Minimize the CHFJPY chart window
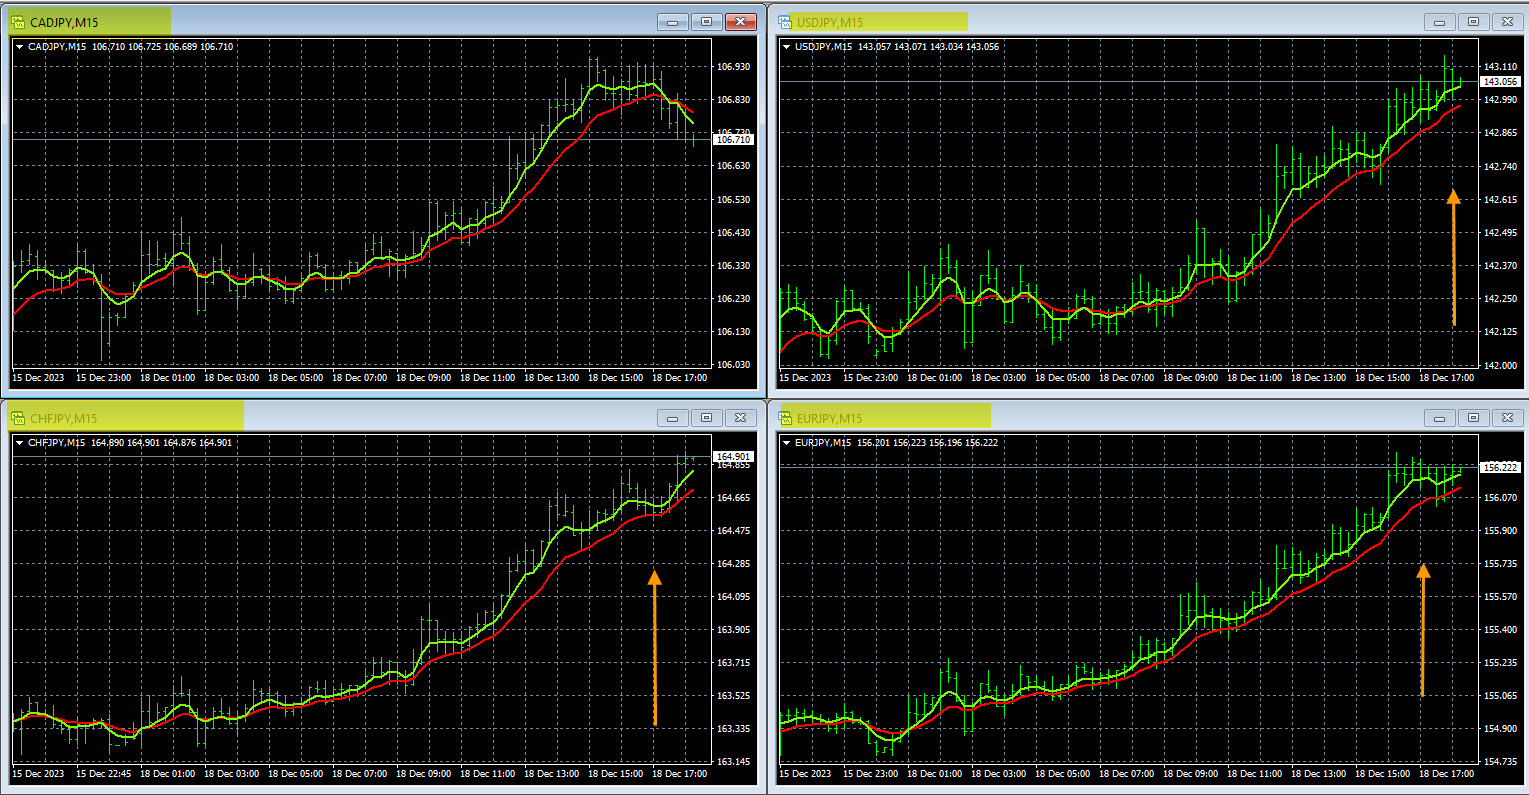 point(673,418)
